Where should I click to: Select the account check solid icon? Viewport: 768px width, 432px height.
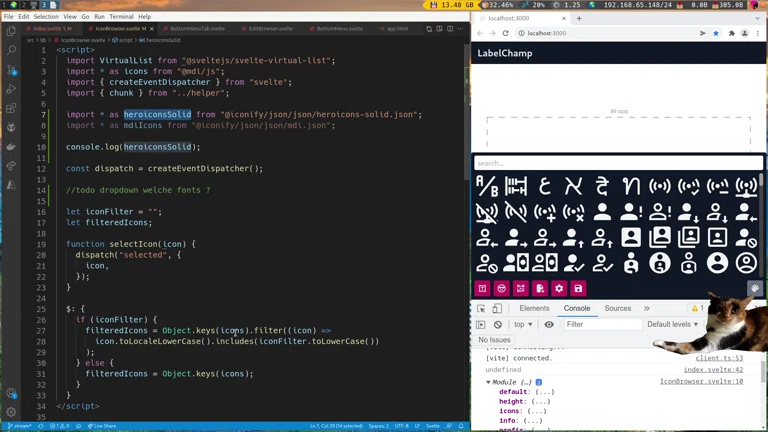coord(574,264)
